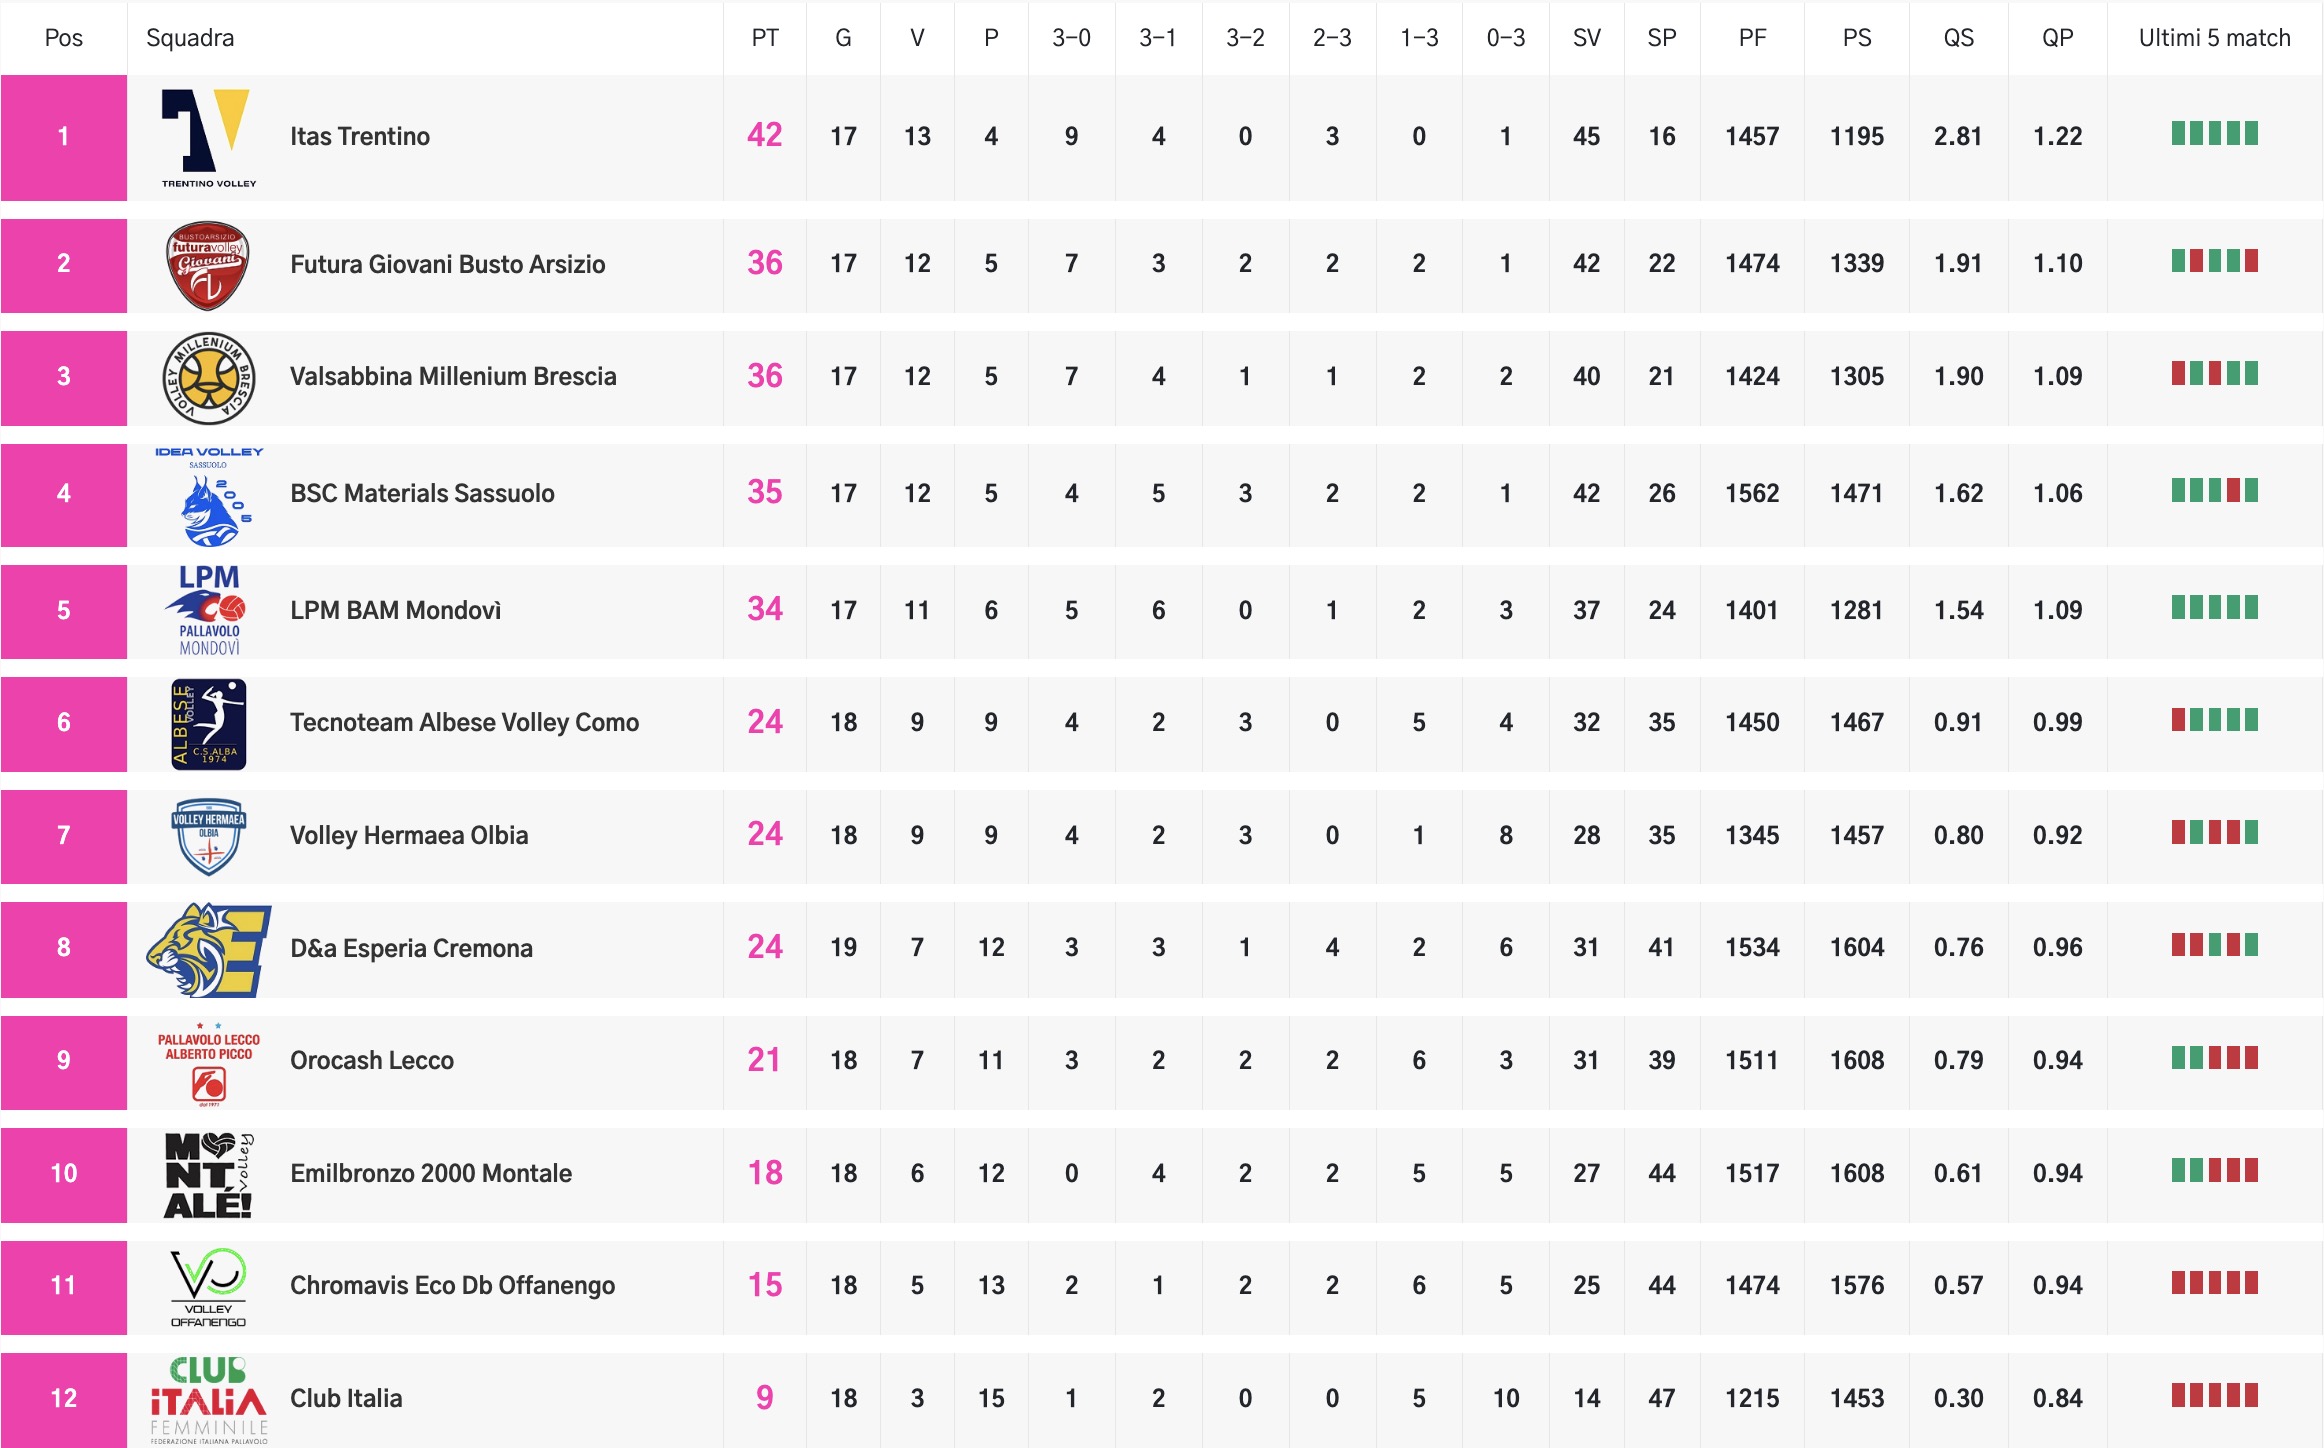Open the Itas Trentino team name link
Image resolution: width=2324 pixels, height=1448 pixels.
point(360,137)
